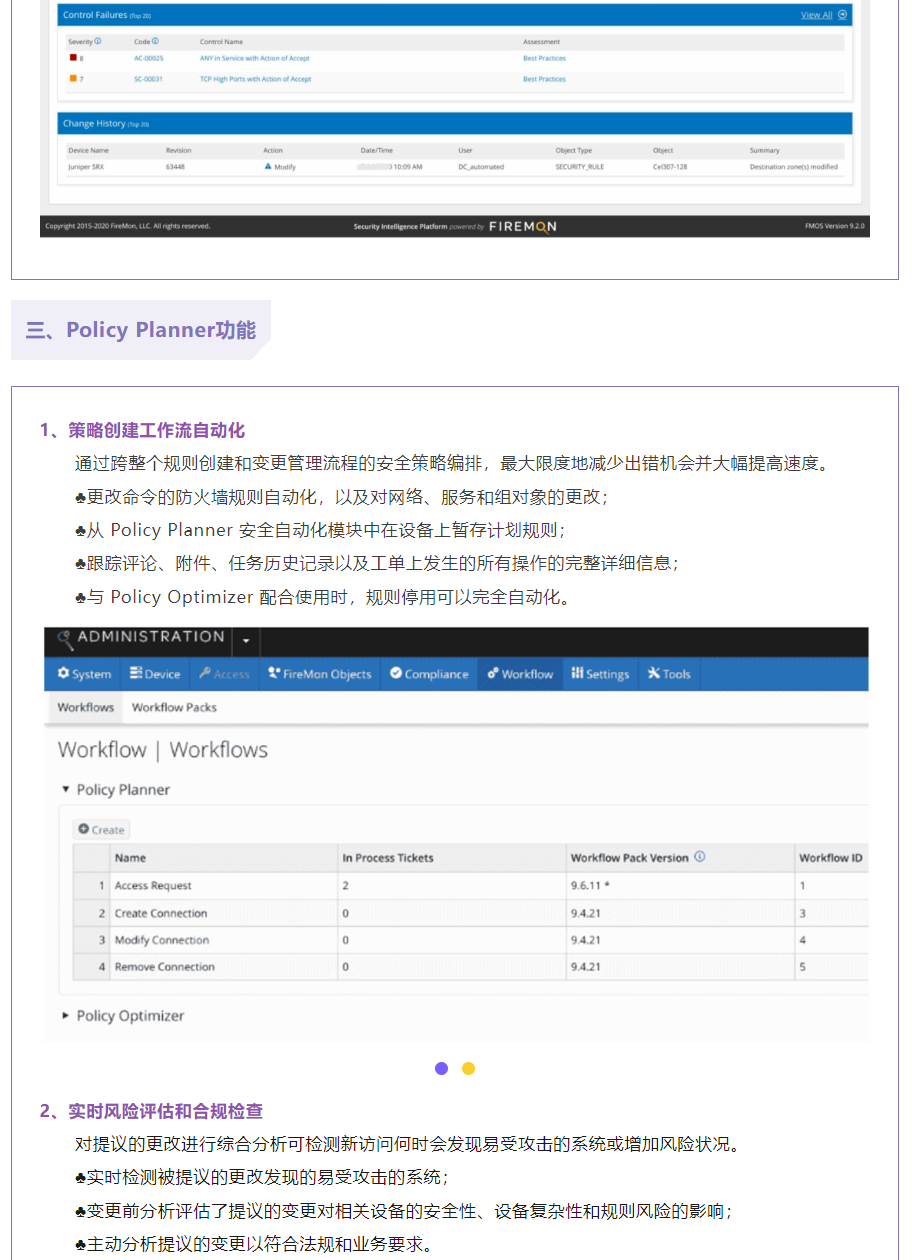Image resolution: width=912 pixels, height=1260 pixels.
Task: Click the '三、Policy Planner功能' section heading
Action: [x=141, y=330]
